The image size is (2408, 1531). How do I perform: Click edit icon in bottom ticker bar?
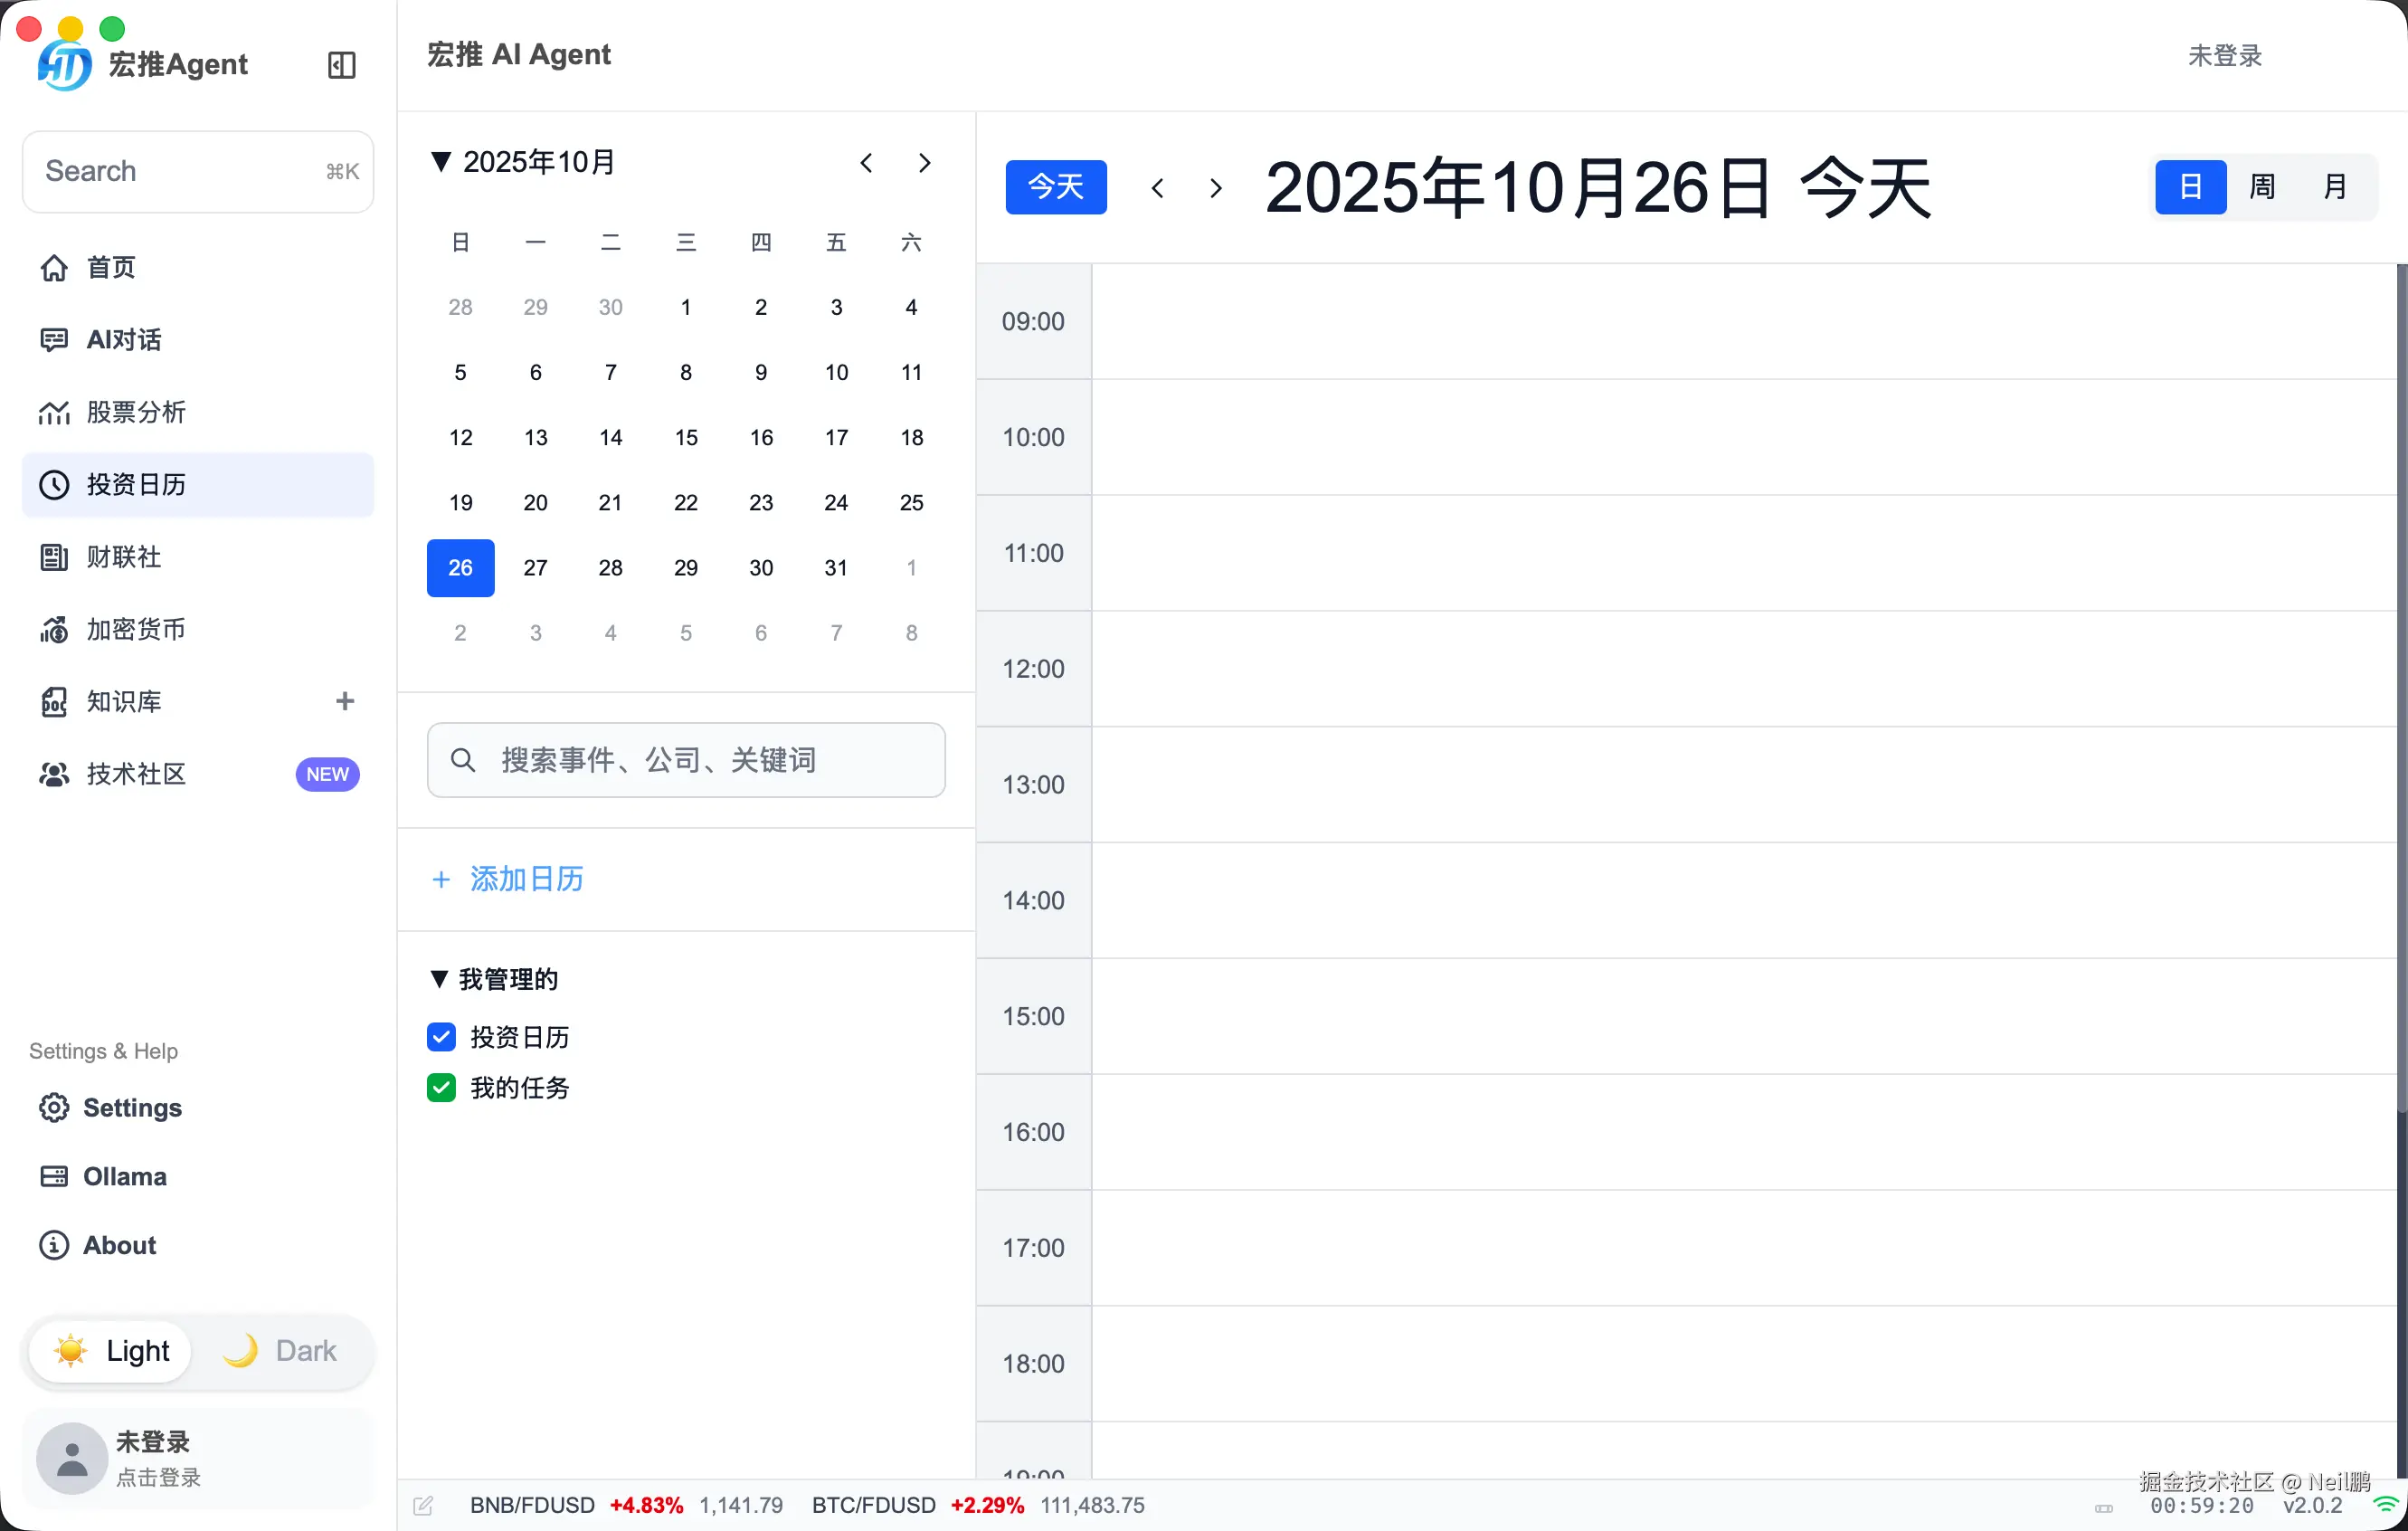click(423, 1505)
